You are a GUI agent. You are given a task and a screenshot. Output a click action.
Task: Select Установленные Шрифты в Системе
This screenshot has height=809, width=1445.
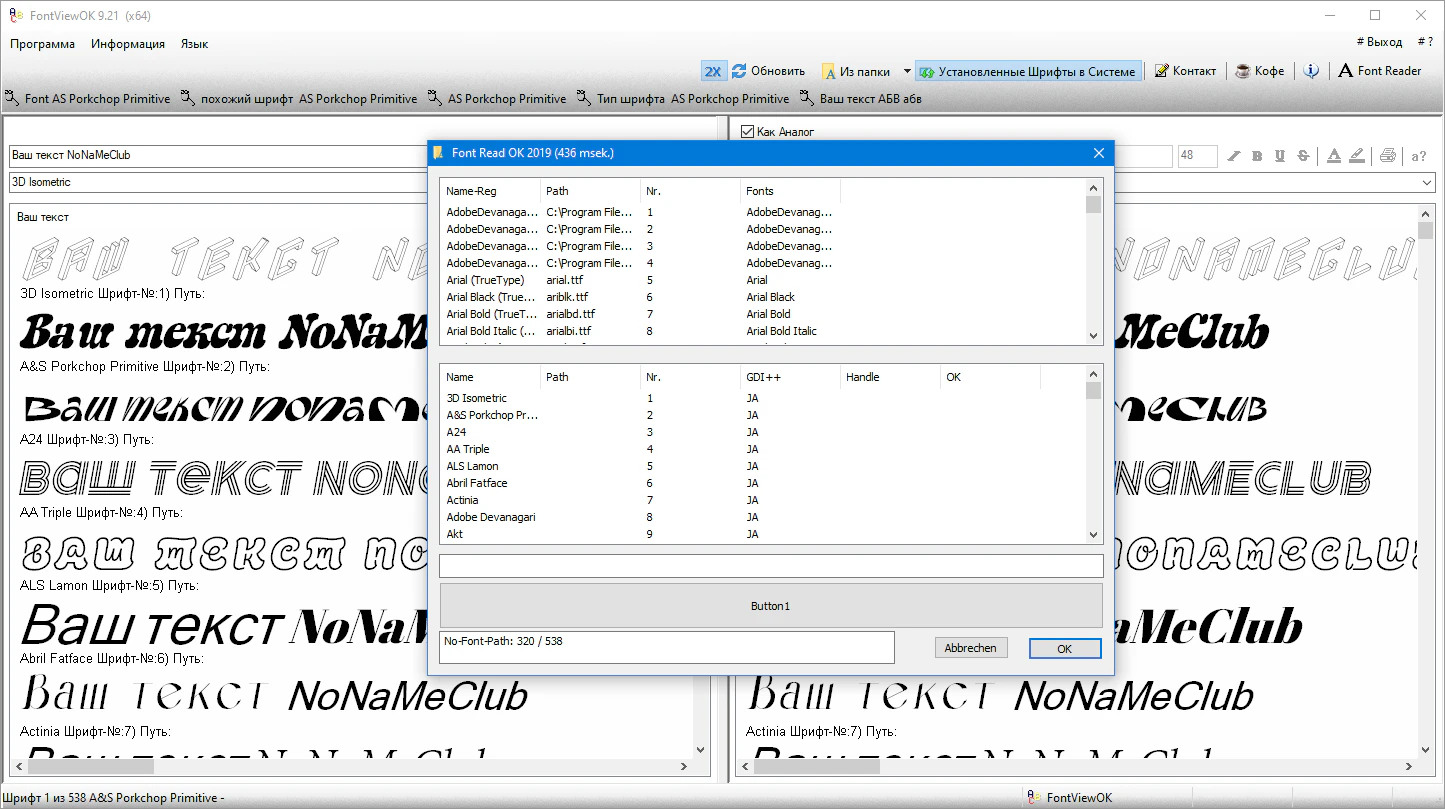(x=1028, y=71)
